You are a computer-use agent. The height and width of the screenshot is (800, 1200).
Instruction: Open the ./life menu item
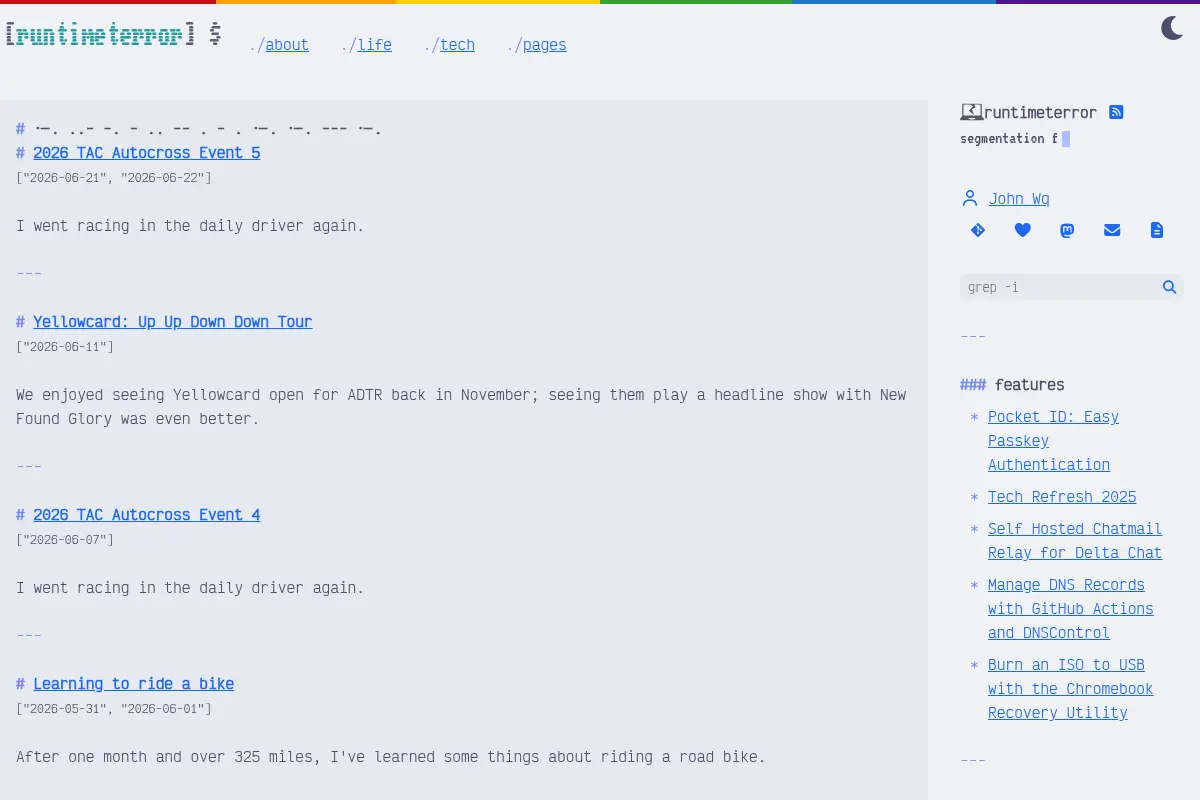pyautogui.click(x=366, y=45)
